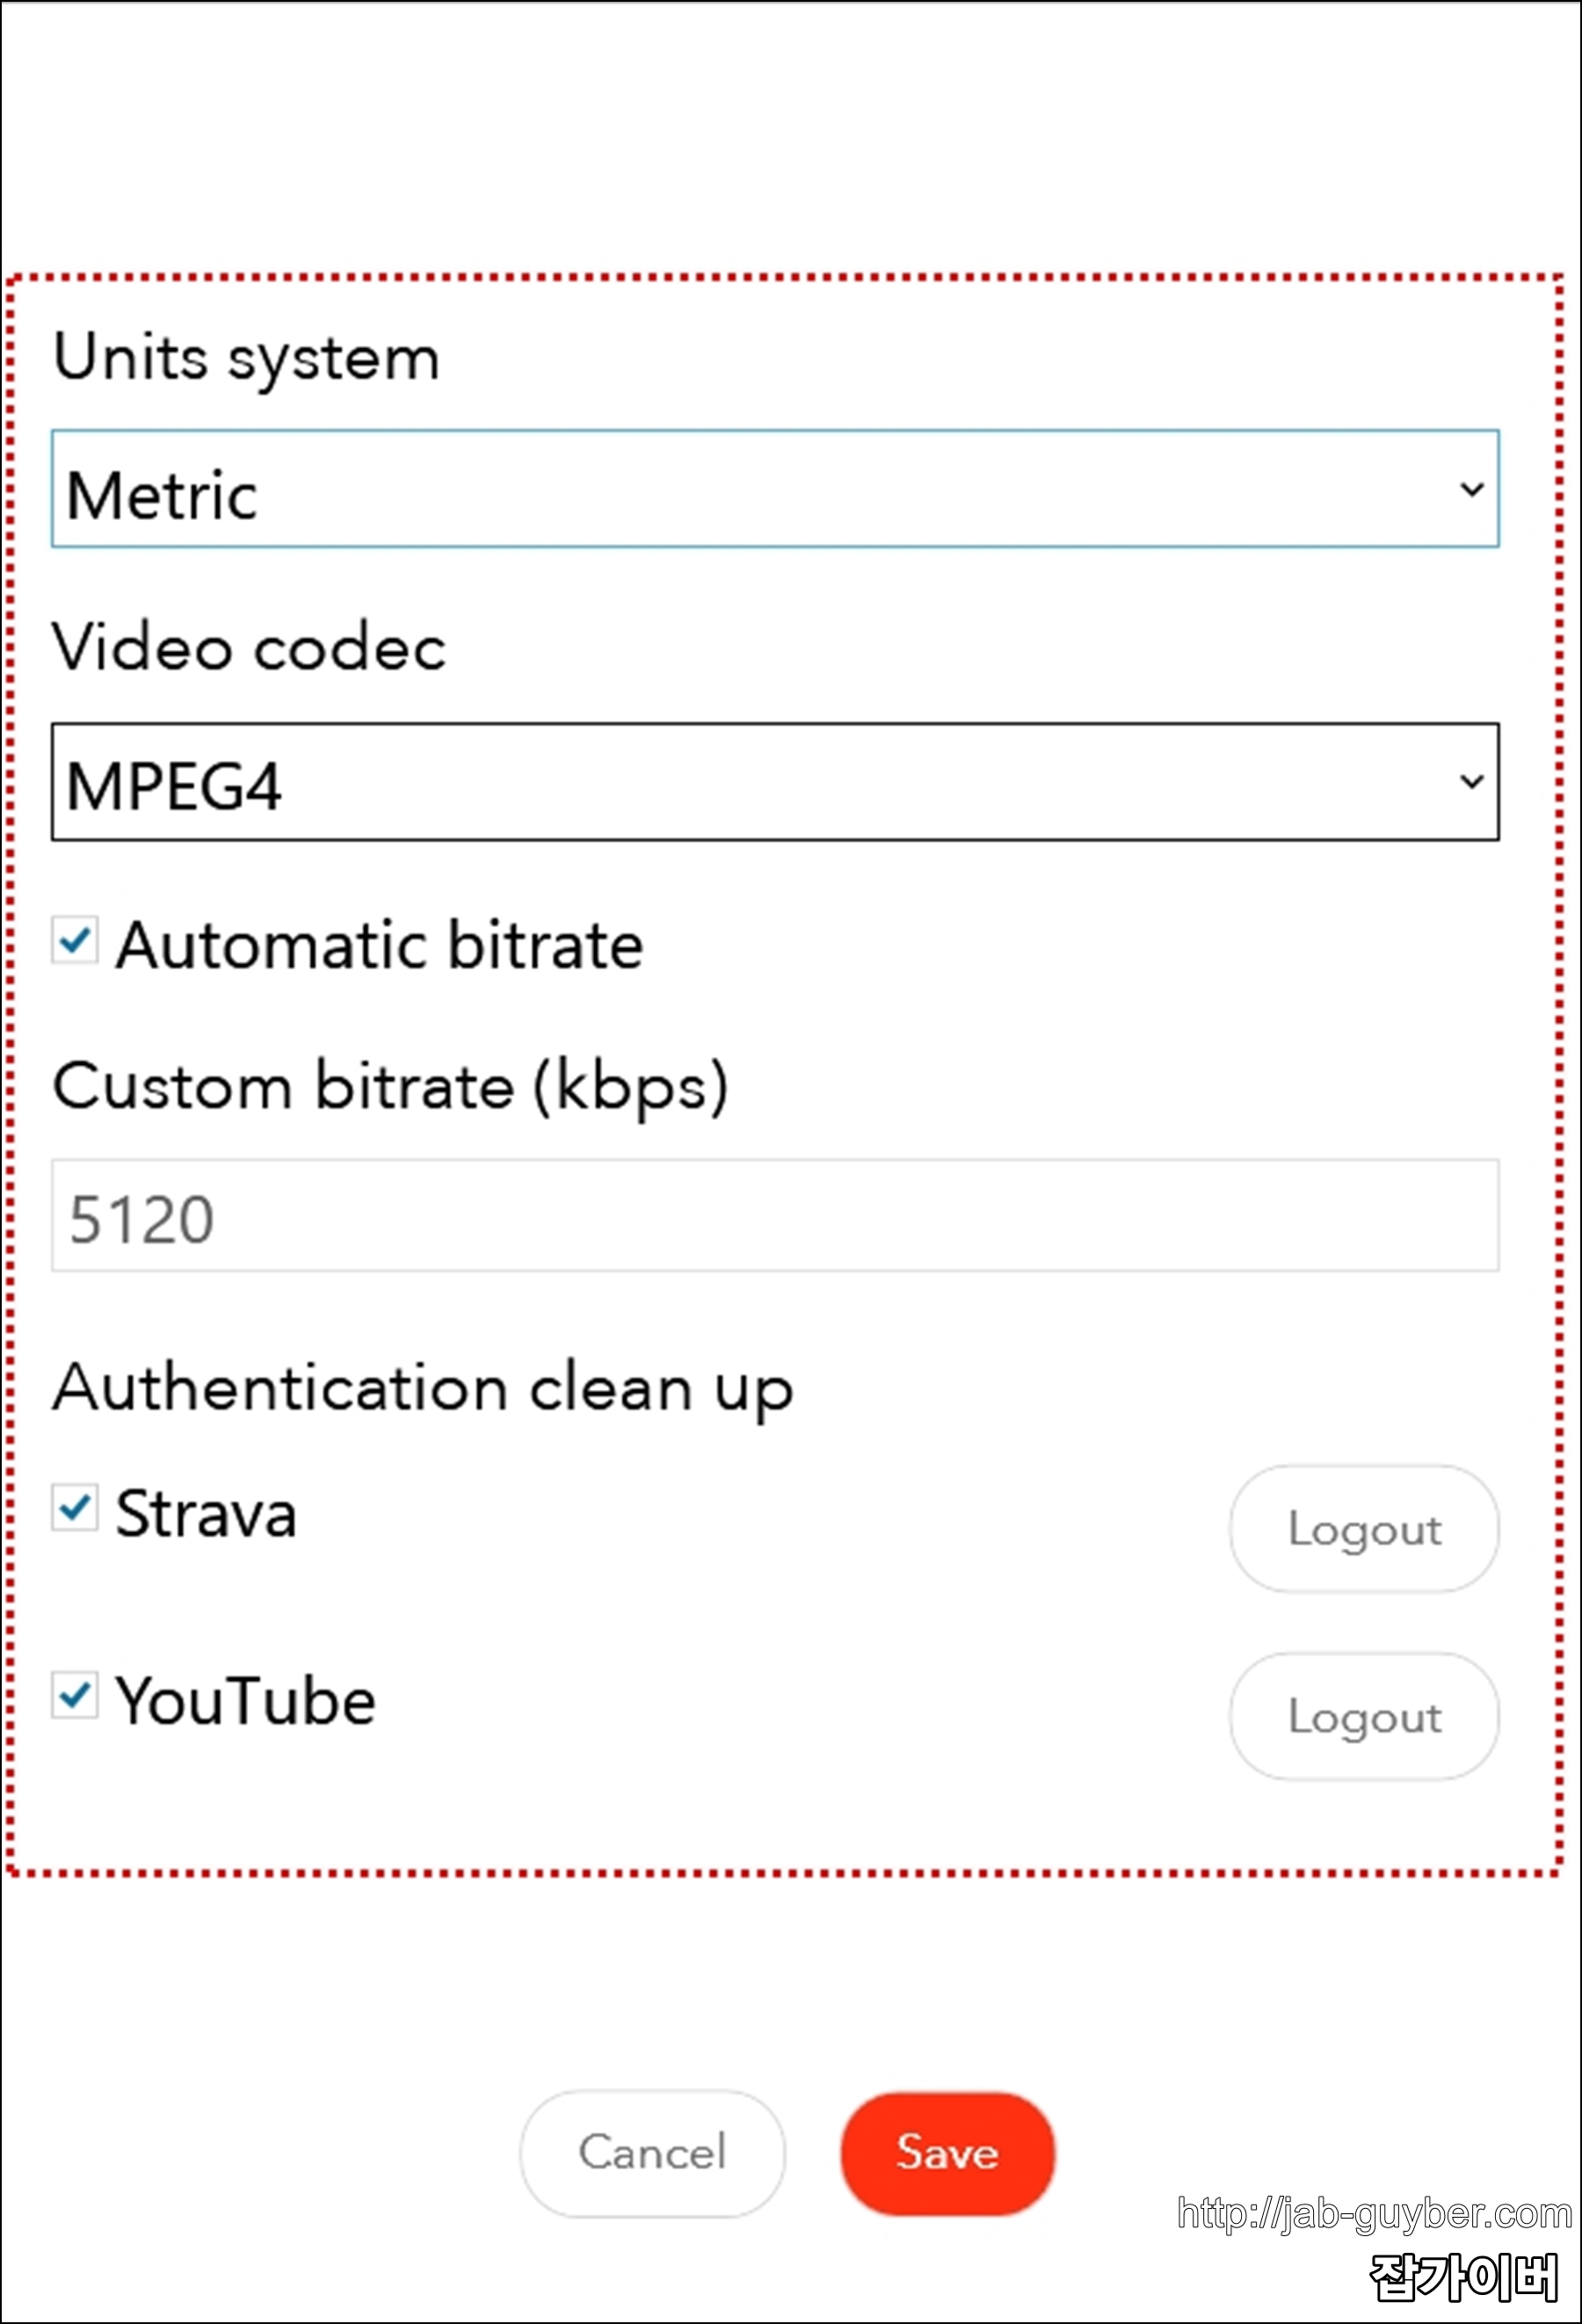
Task: Uncheck the YouTube authentication checkbox
Action: point(75,1695)
